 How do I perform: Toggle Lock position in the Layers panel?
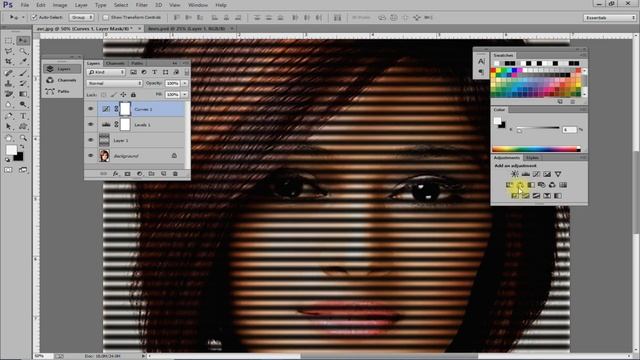coord(123,95)
